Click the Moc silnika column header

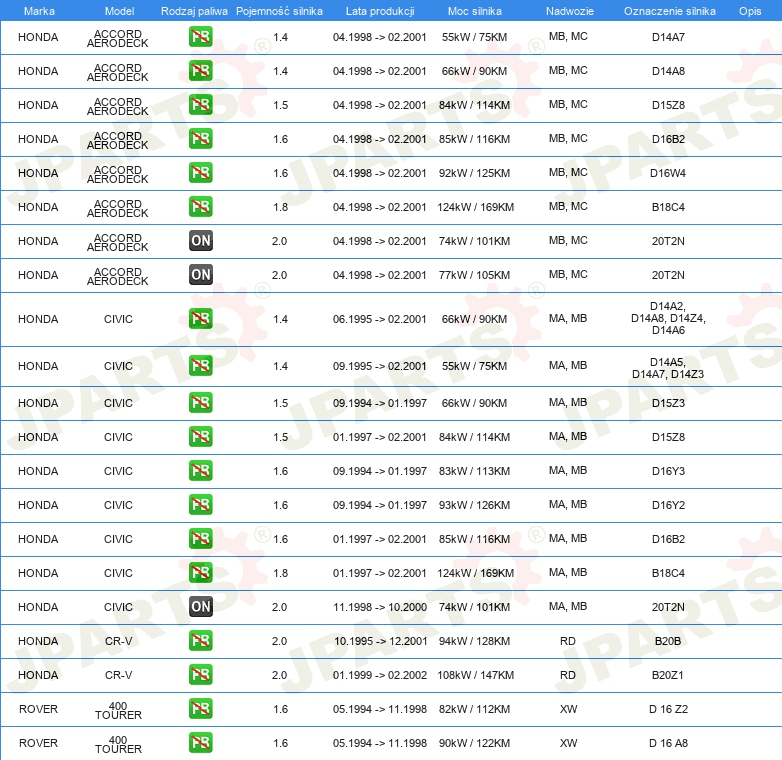pos(474,11)
